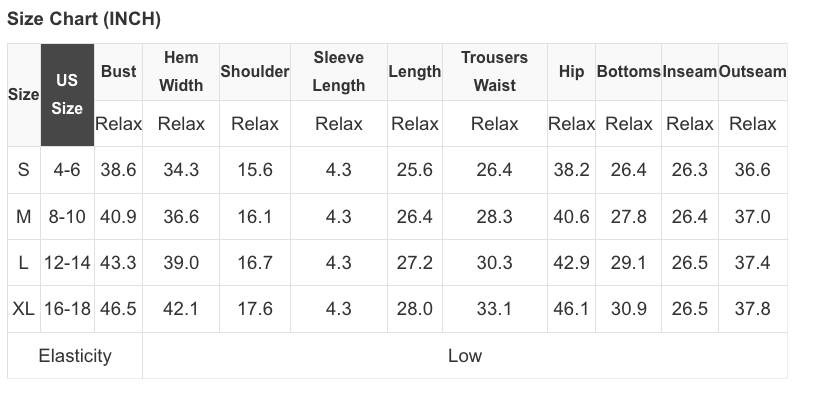Click the "Hip" column header
Image resolution: width=814 pixels, height=400 pixels.
tap(572, 72)
